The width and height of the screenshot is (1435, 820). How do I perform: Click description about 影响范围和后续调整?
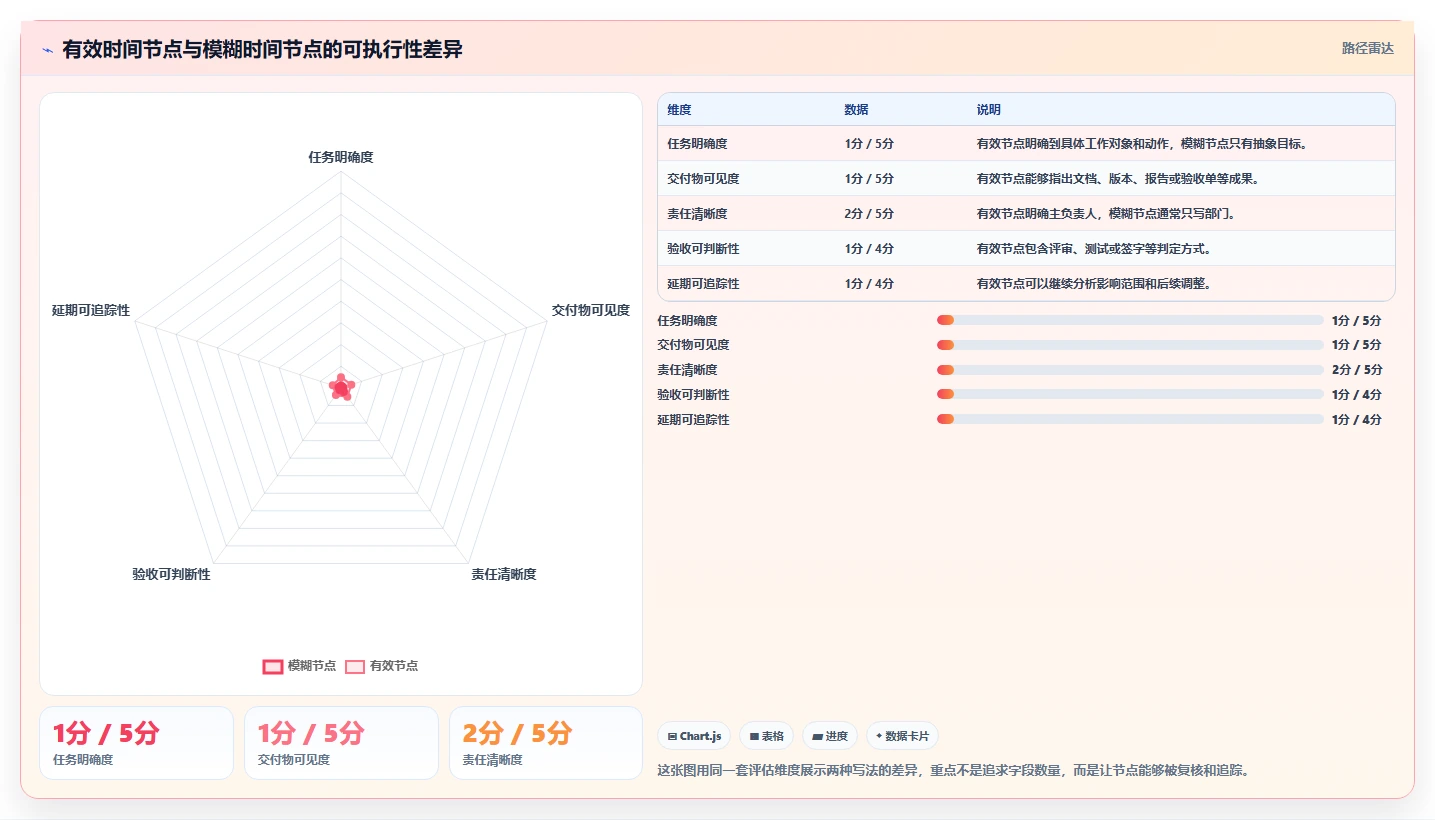point(1094,284)
